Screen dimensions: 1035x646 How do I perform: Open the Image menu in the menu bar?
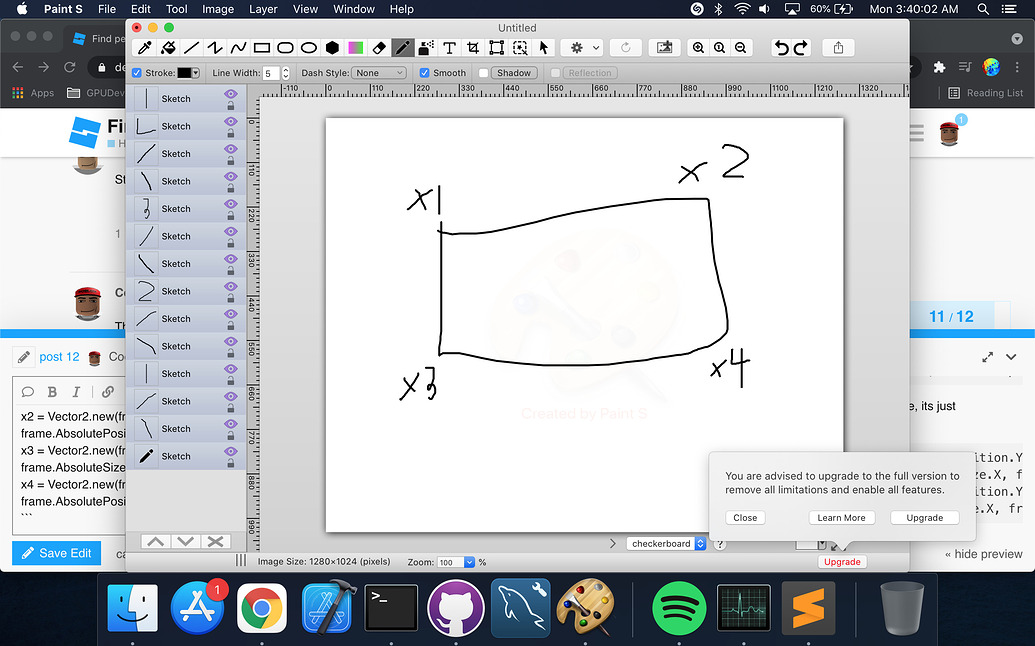(218, 9)
